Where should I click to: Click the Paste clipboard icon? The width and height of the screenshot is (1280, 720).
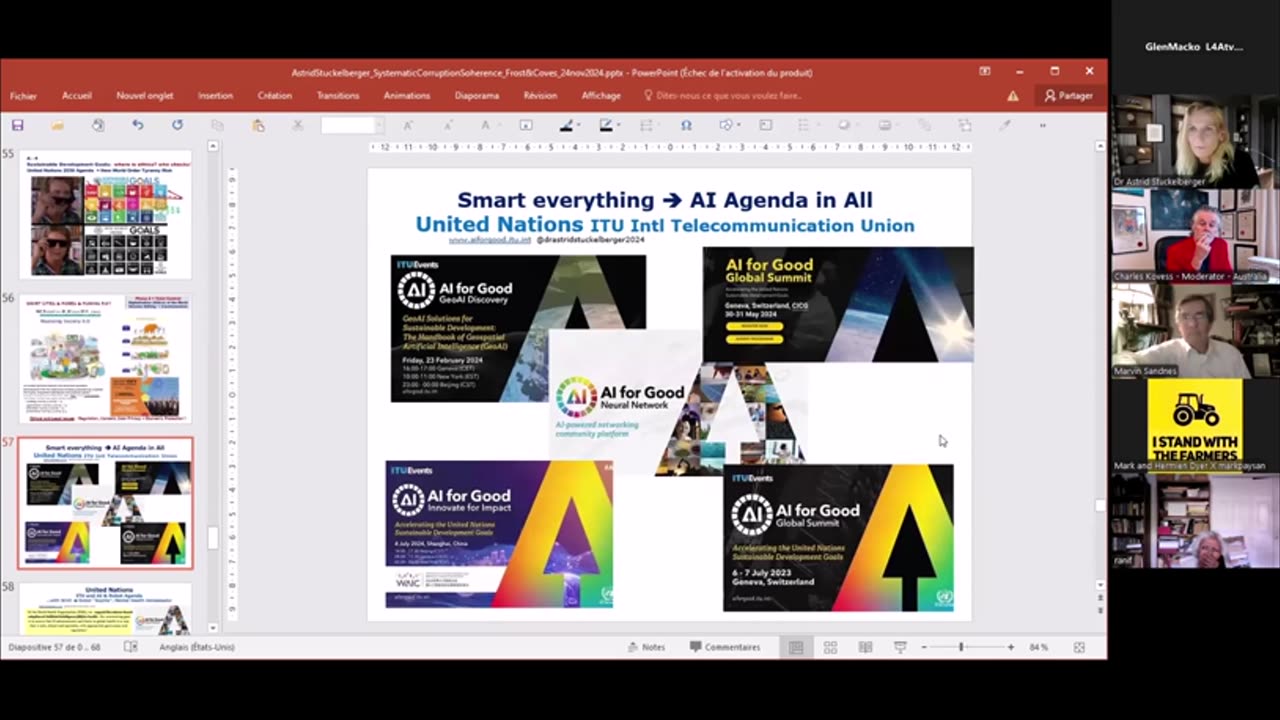coord(258,125)
